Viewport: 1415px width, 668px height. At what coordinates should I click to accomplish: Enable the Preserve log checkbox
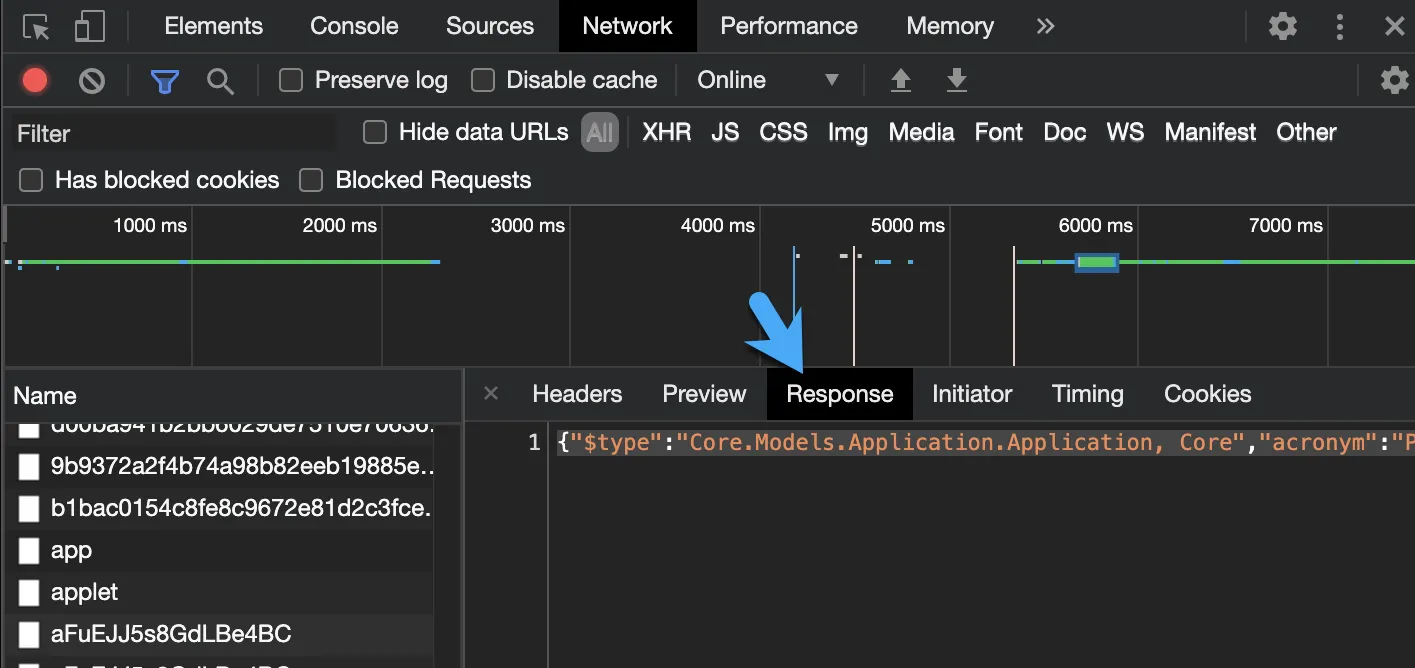pyautogui.click(x=291, y=80)
